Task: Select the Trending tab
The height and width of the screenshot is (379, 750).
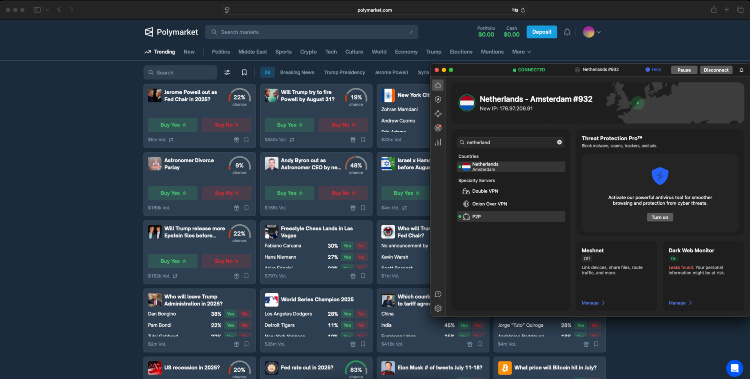Action: point(160,52)
